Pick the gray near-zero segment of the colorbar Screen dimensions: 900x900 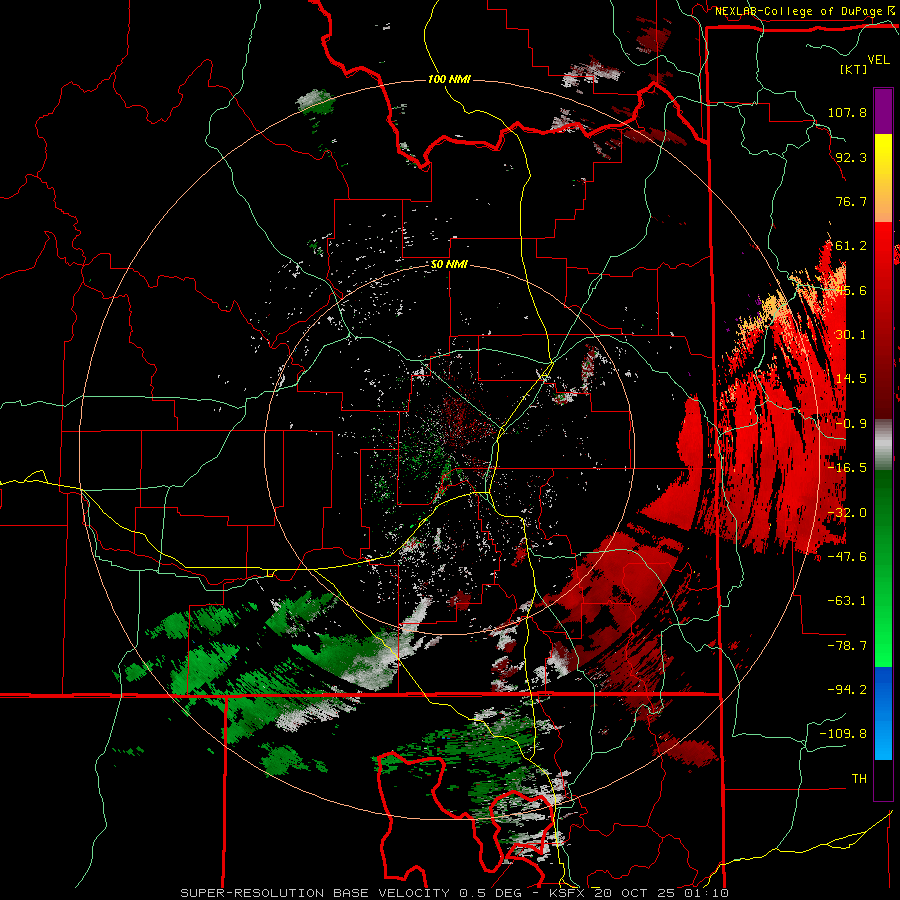point(883,445)
